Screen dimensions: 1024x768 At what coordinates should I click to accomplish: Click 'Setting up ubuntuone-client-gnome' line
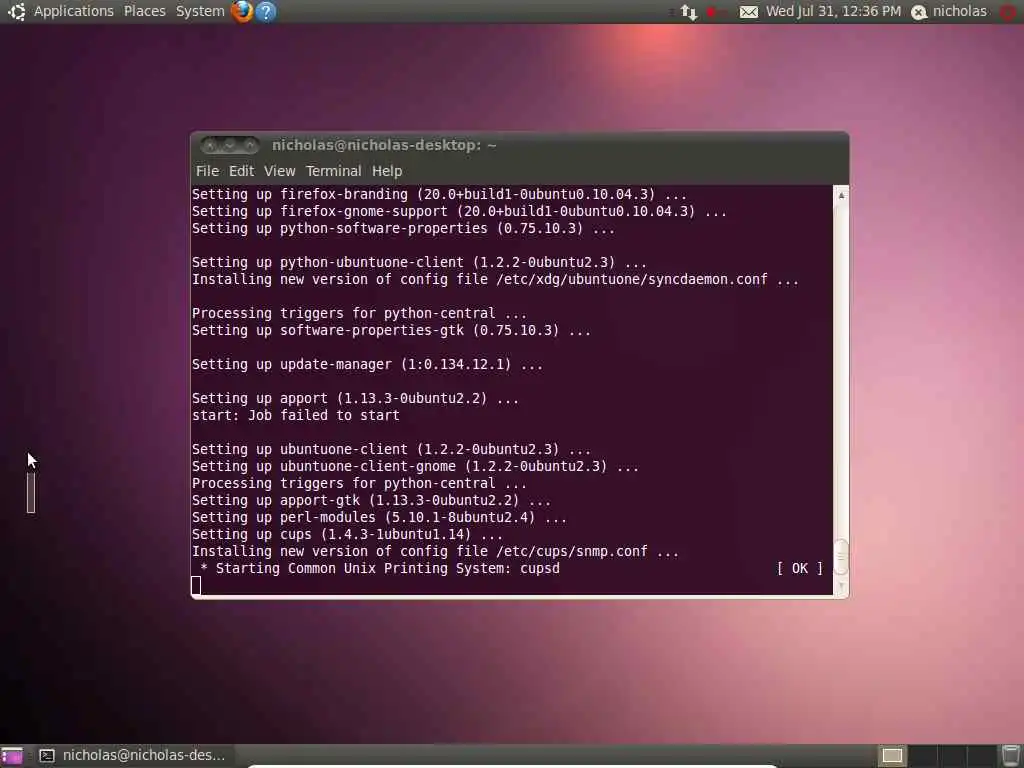tap(415, 466)
